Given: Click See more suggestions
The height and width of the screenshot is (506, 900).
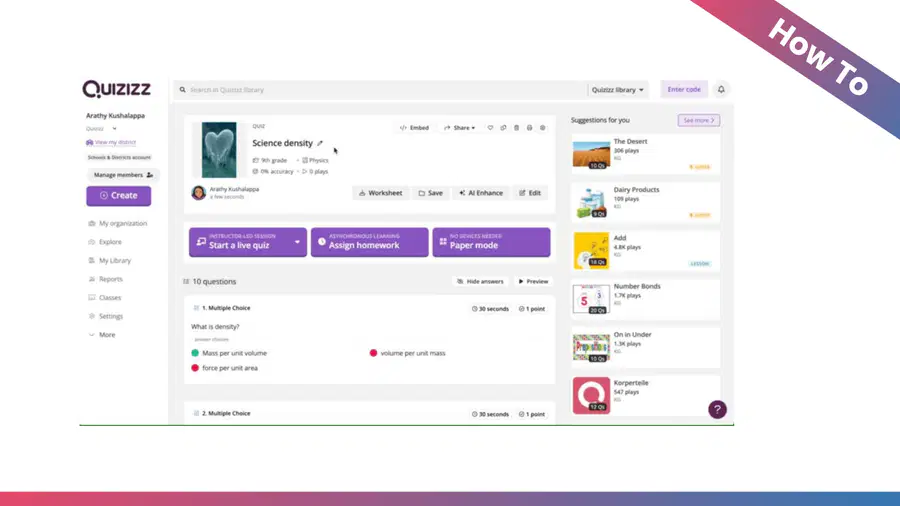Looking at the screenshot, I should click(x=699, y=120).
